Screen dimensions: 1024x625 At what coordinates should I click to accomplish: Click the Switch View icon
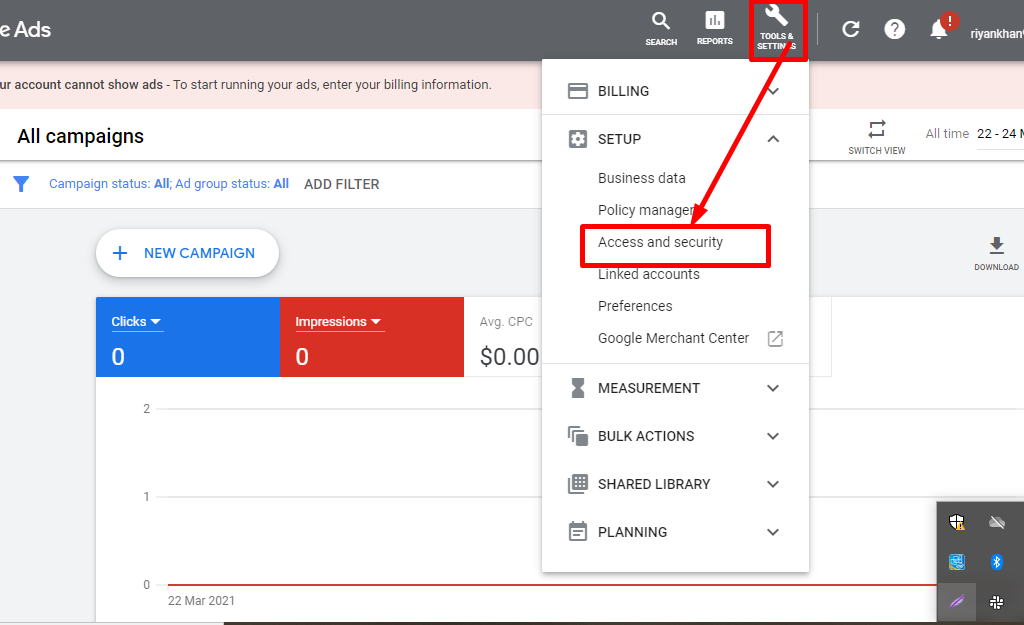(x=876, y=129)
